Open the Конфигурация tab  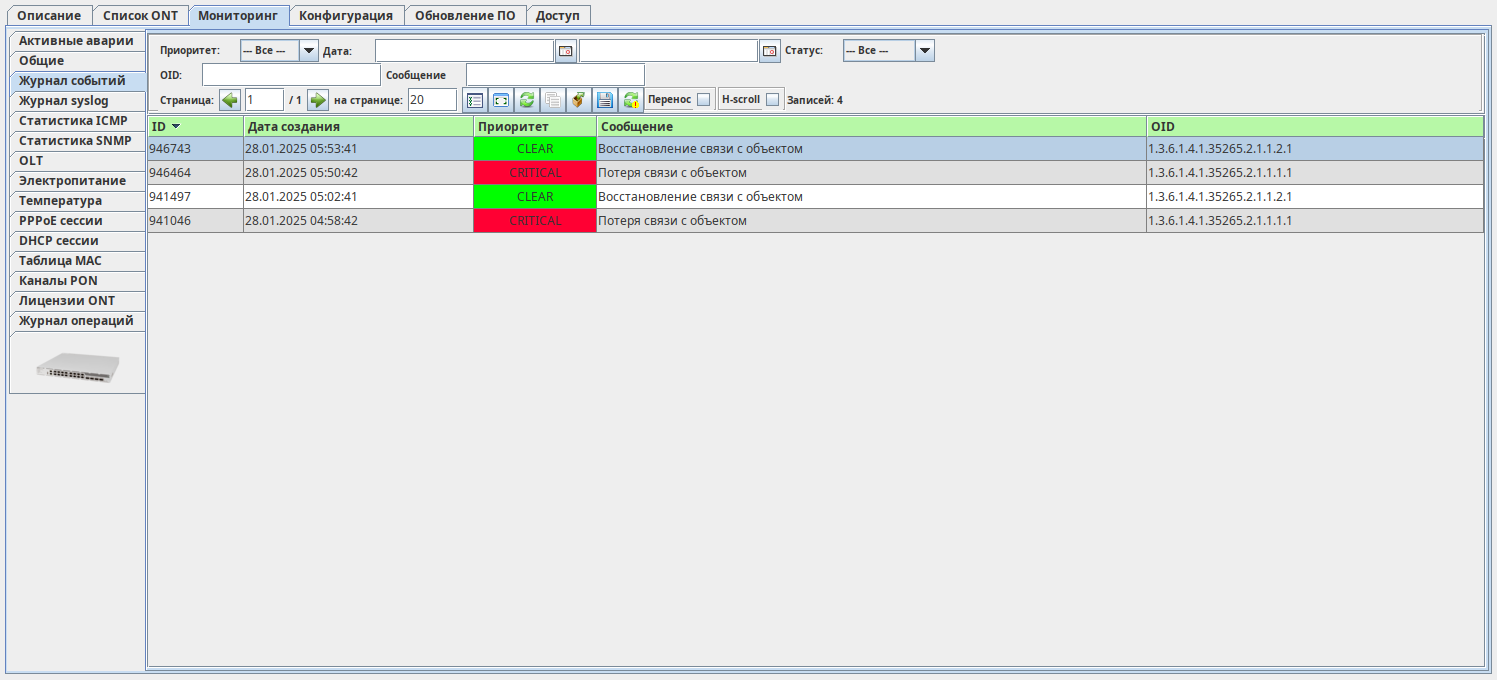(x=347, y=16)
